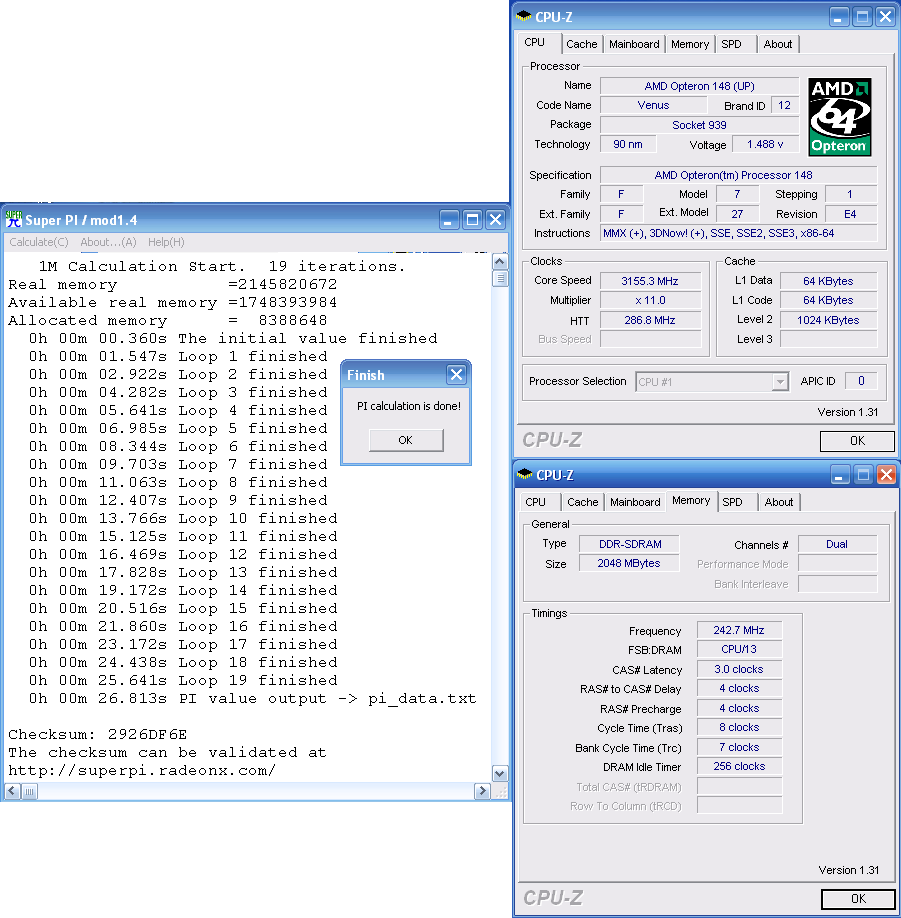This screenshot has width=901, height=918.
Task: Switch to Cache tab in bottom CPU-Z
Action: click(x=583, y=502)
